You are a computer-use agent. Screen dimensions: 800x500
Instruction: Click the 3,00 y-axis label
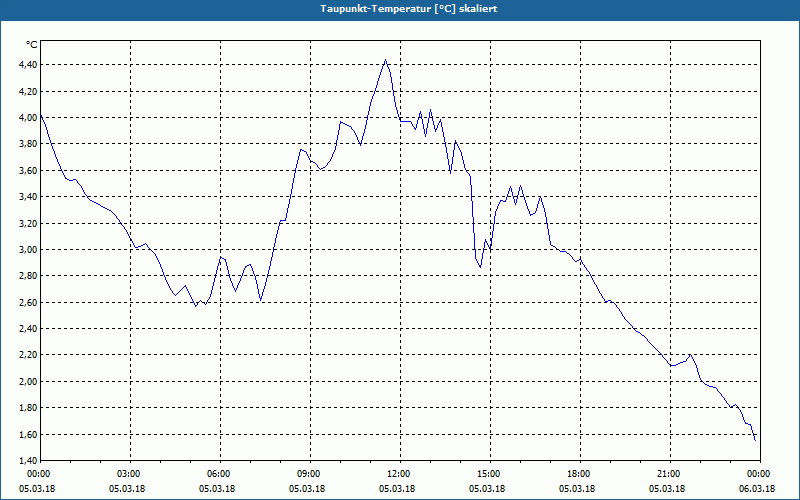28,249
